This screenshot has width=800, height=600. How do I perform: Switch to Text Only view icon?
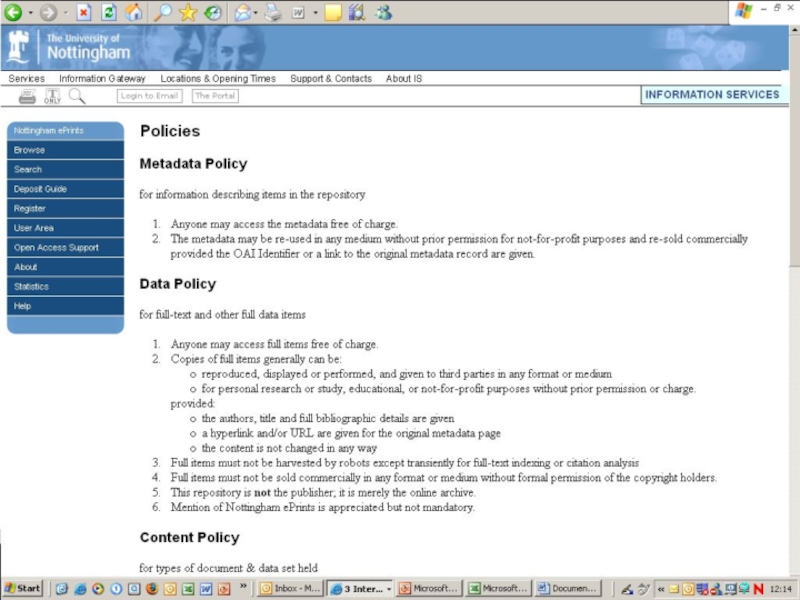52,96
